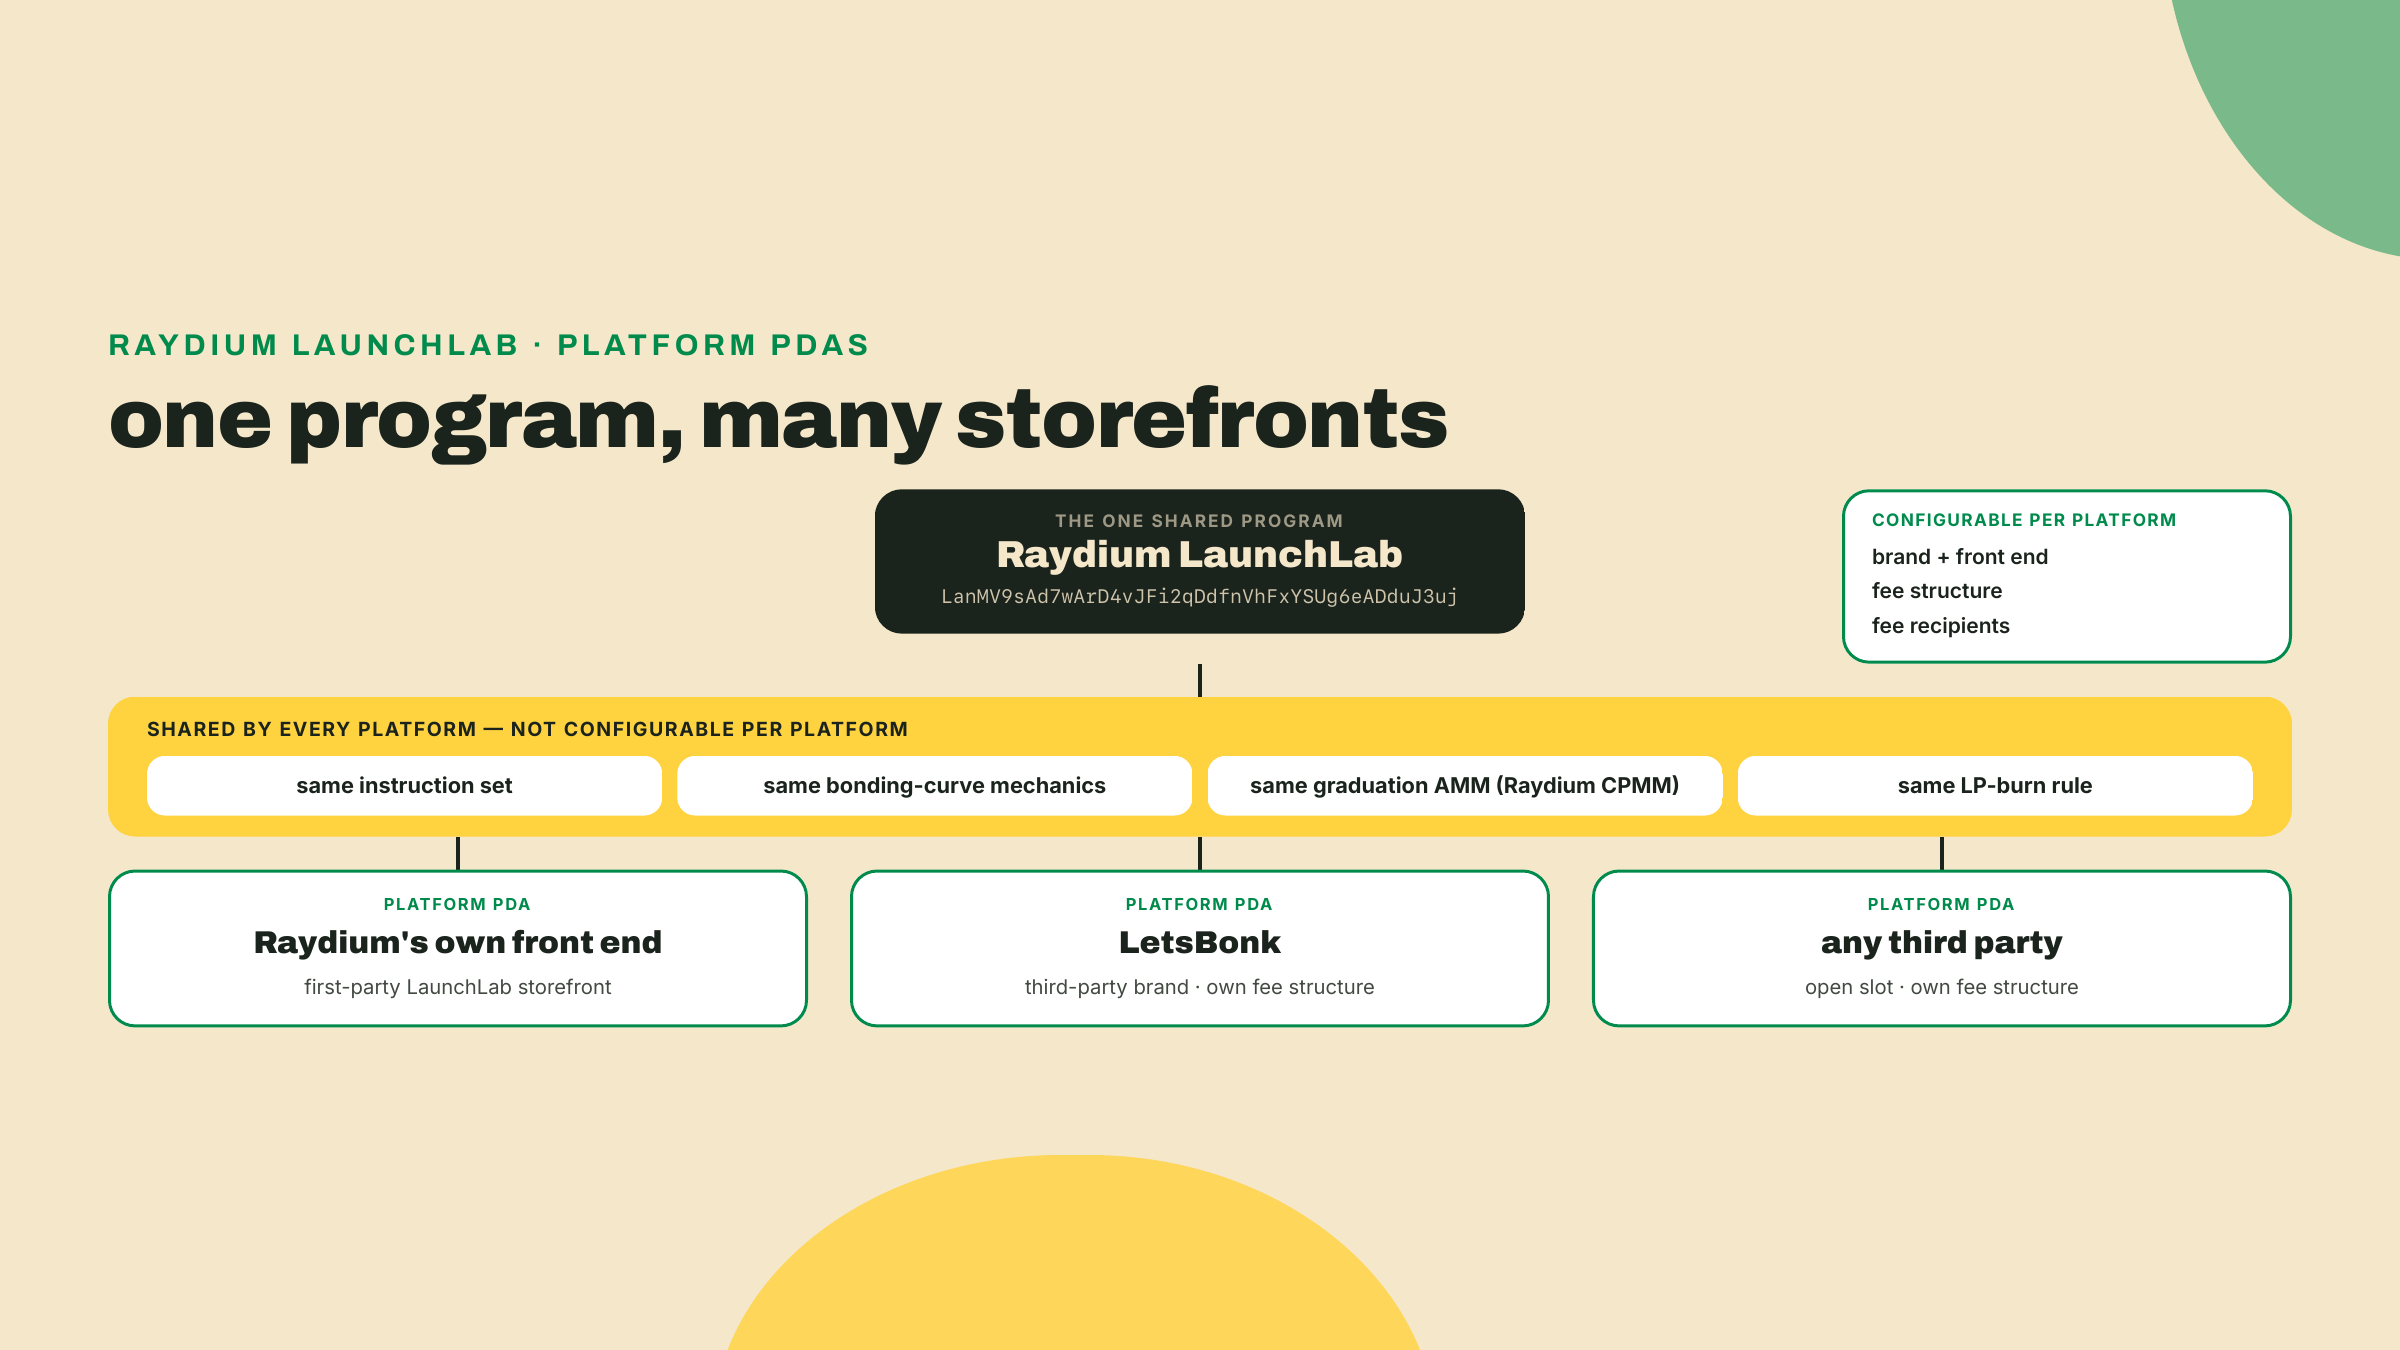2400x1350 pixels.
Task: Click the PLATFORM PDA label above "any third party"
Action: coord(1941,904)
